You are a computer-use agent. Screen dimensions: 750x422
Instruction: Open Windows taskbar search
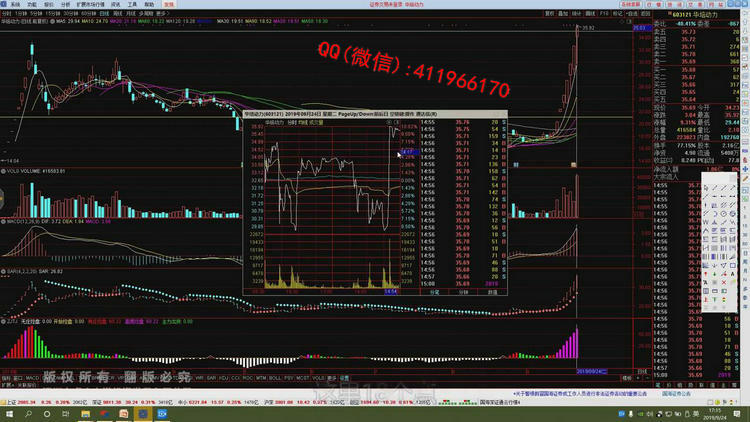pyautogui.click(x=28, y=414)
